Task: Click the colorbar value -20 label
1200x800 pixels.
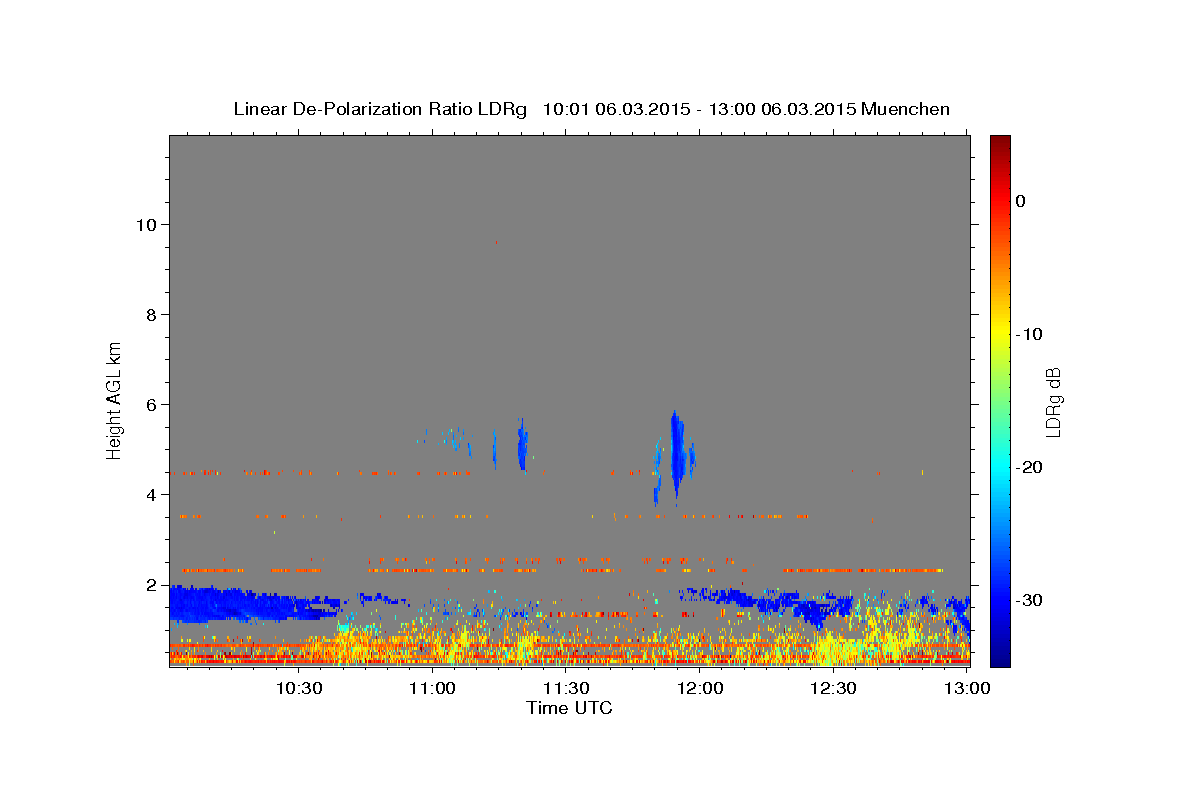Action: 1029,467
